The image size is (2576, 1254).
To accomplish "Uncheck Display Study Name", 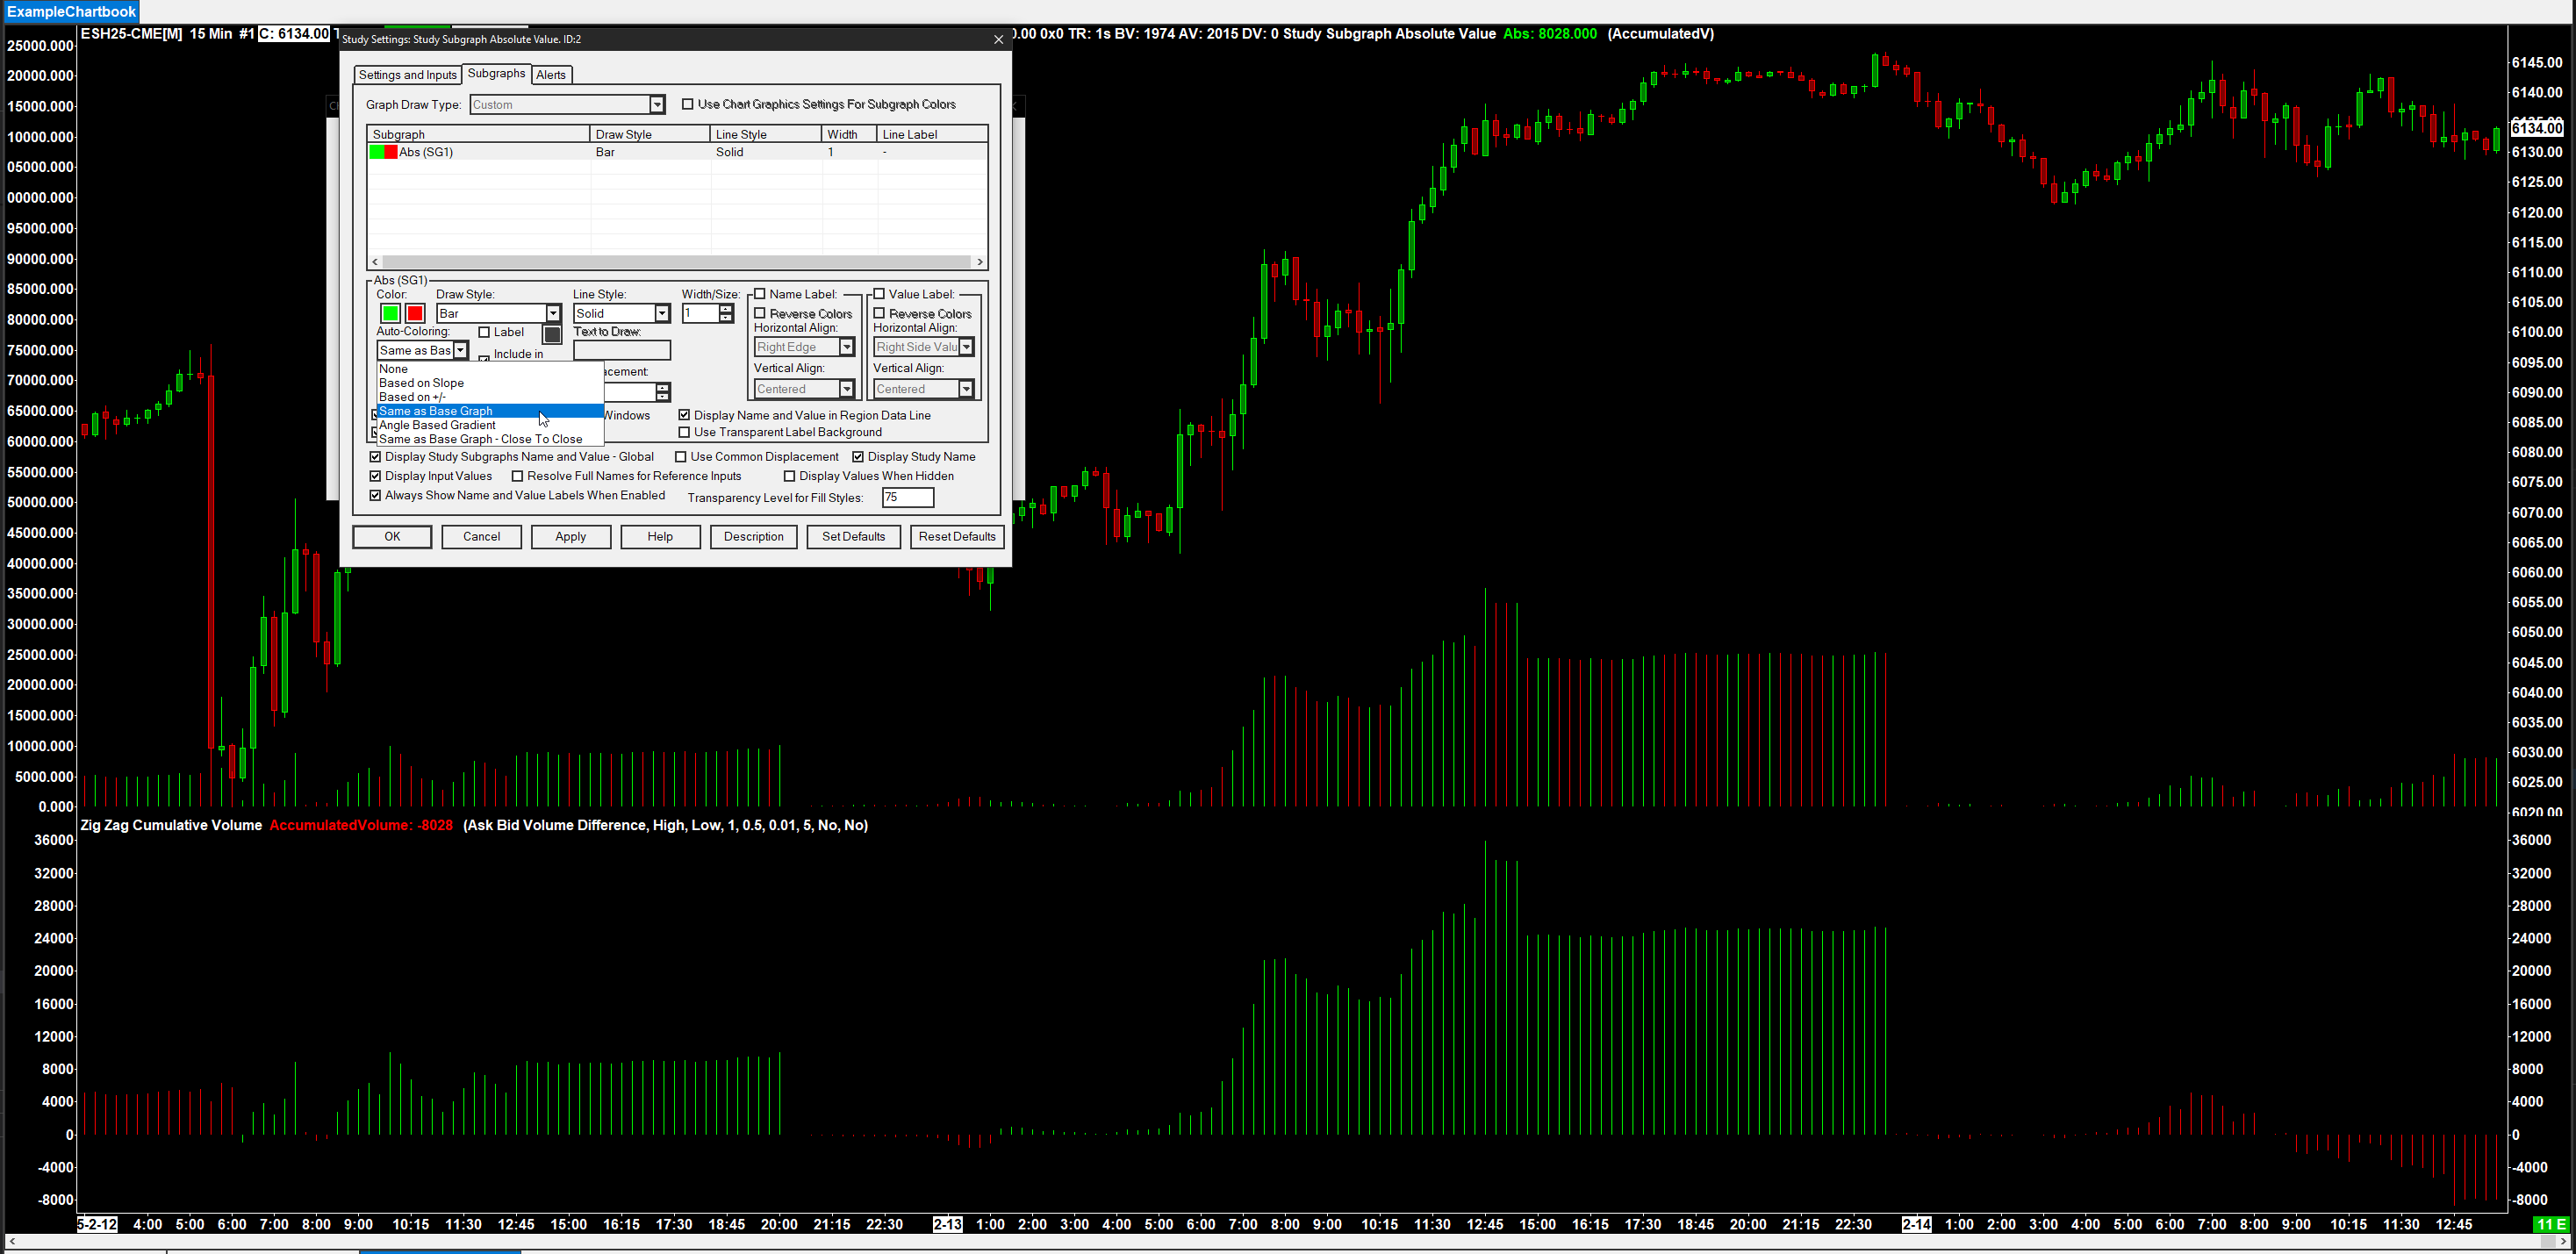I will point(858,457).
